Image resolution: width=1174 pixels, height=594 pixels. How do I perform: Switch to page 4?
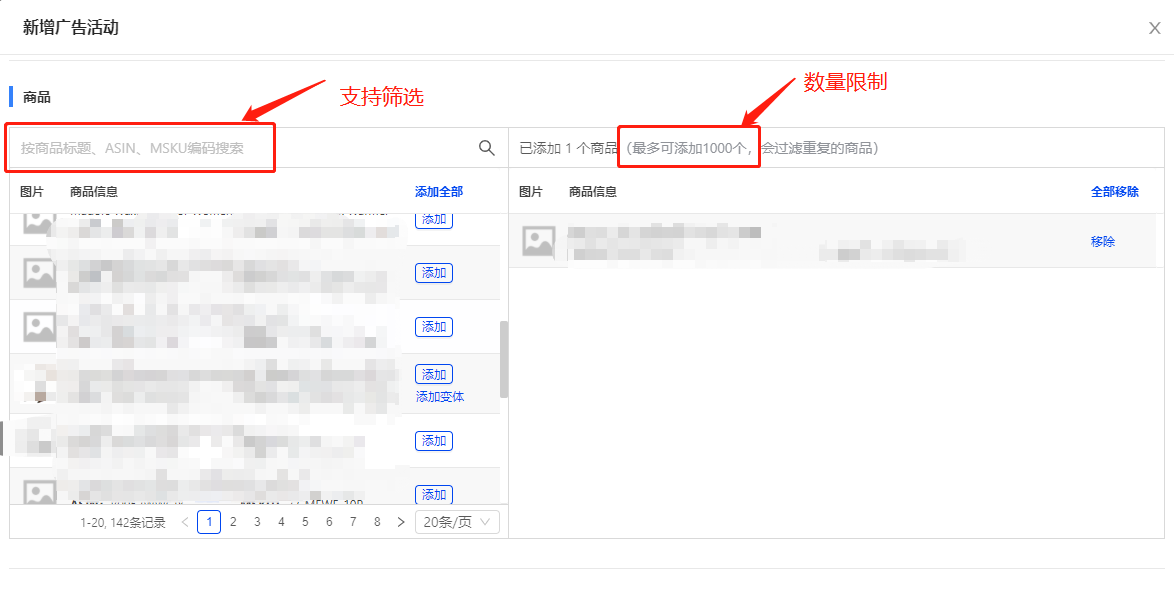(281, 522)
